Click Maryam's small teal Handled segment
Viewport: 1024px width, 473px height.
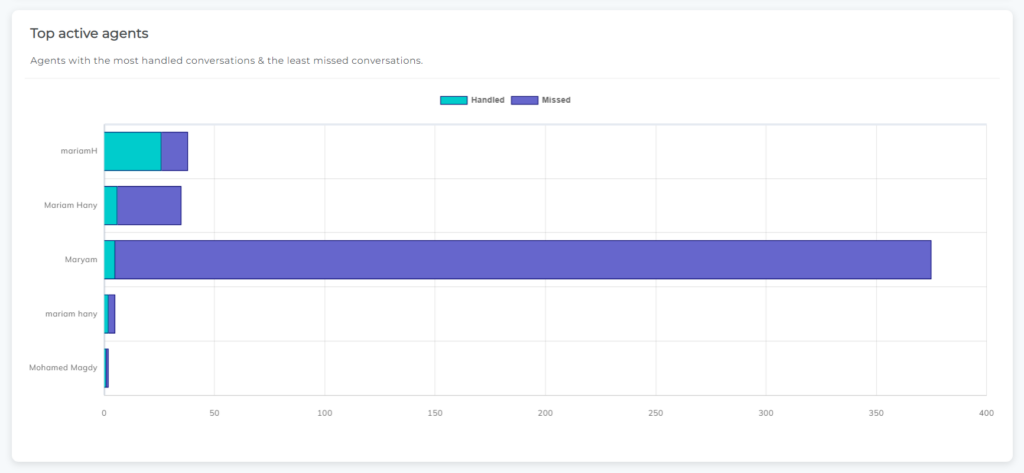click(x=110, y=260)
